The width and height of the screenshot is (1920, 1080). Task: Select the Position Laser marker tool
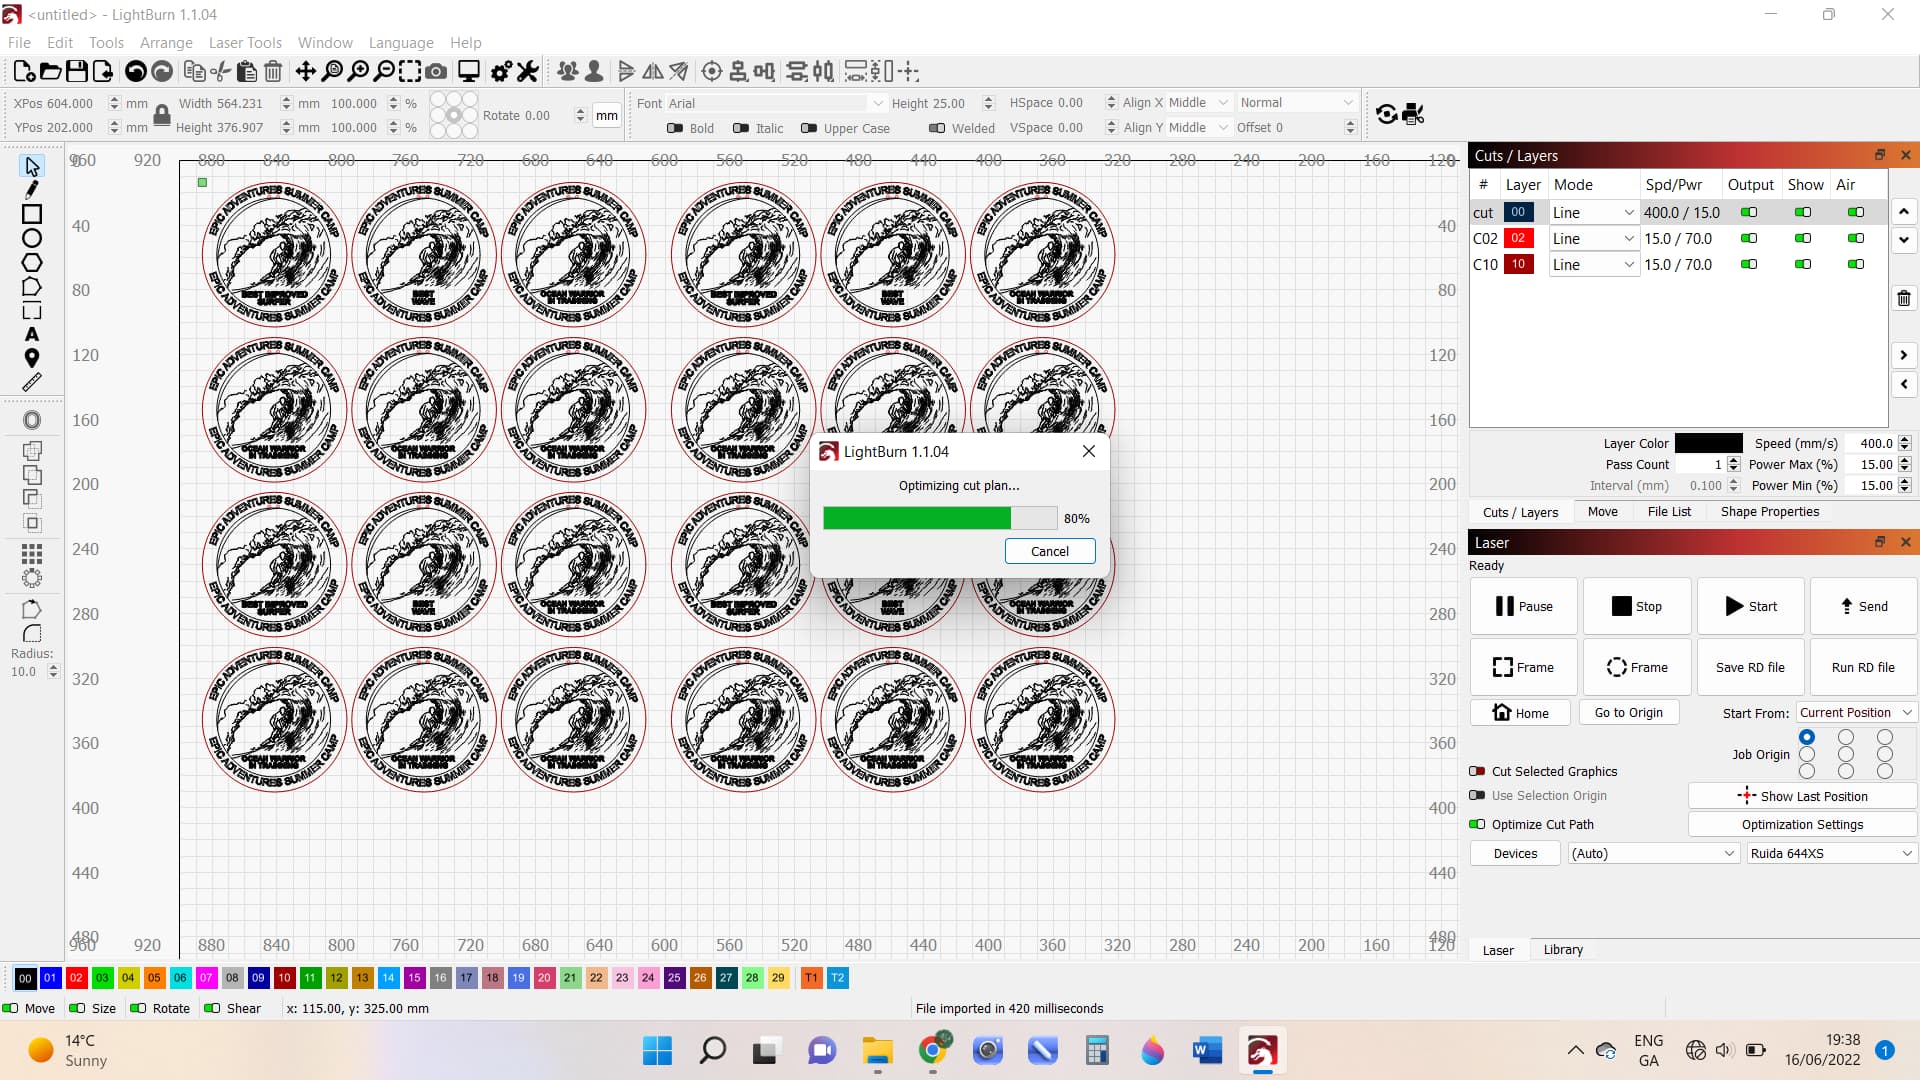tap(32, 358)
